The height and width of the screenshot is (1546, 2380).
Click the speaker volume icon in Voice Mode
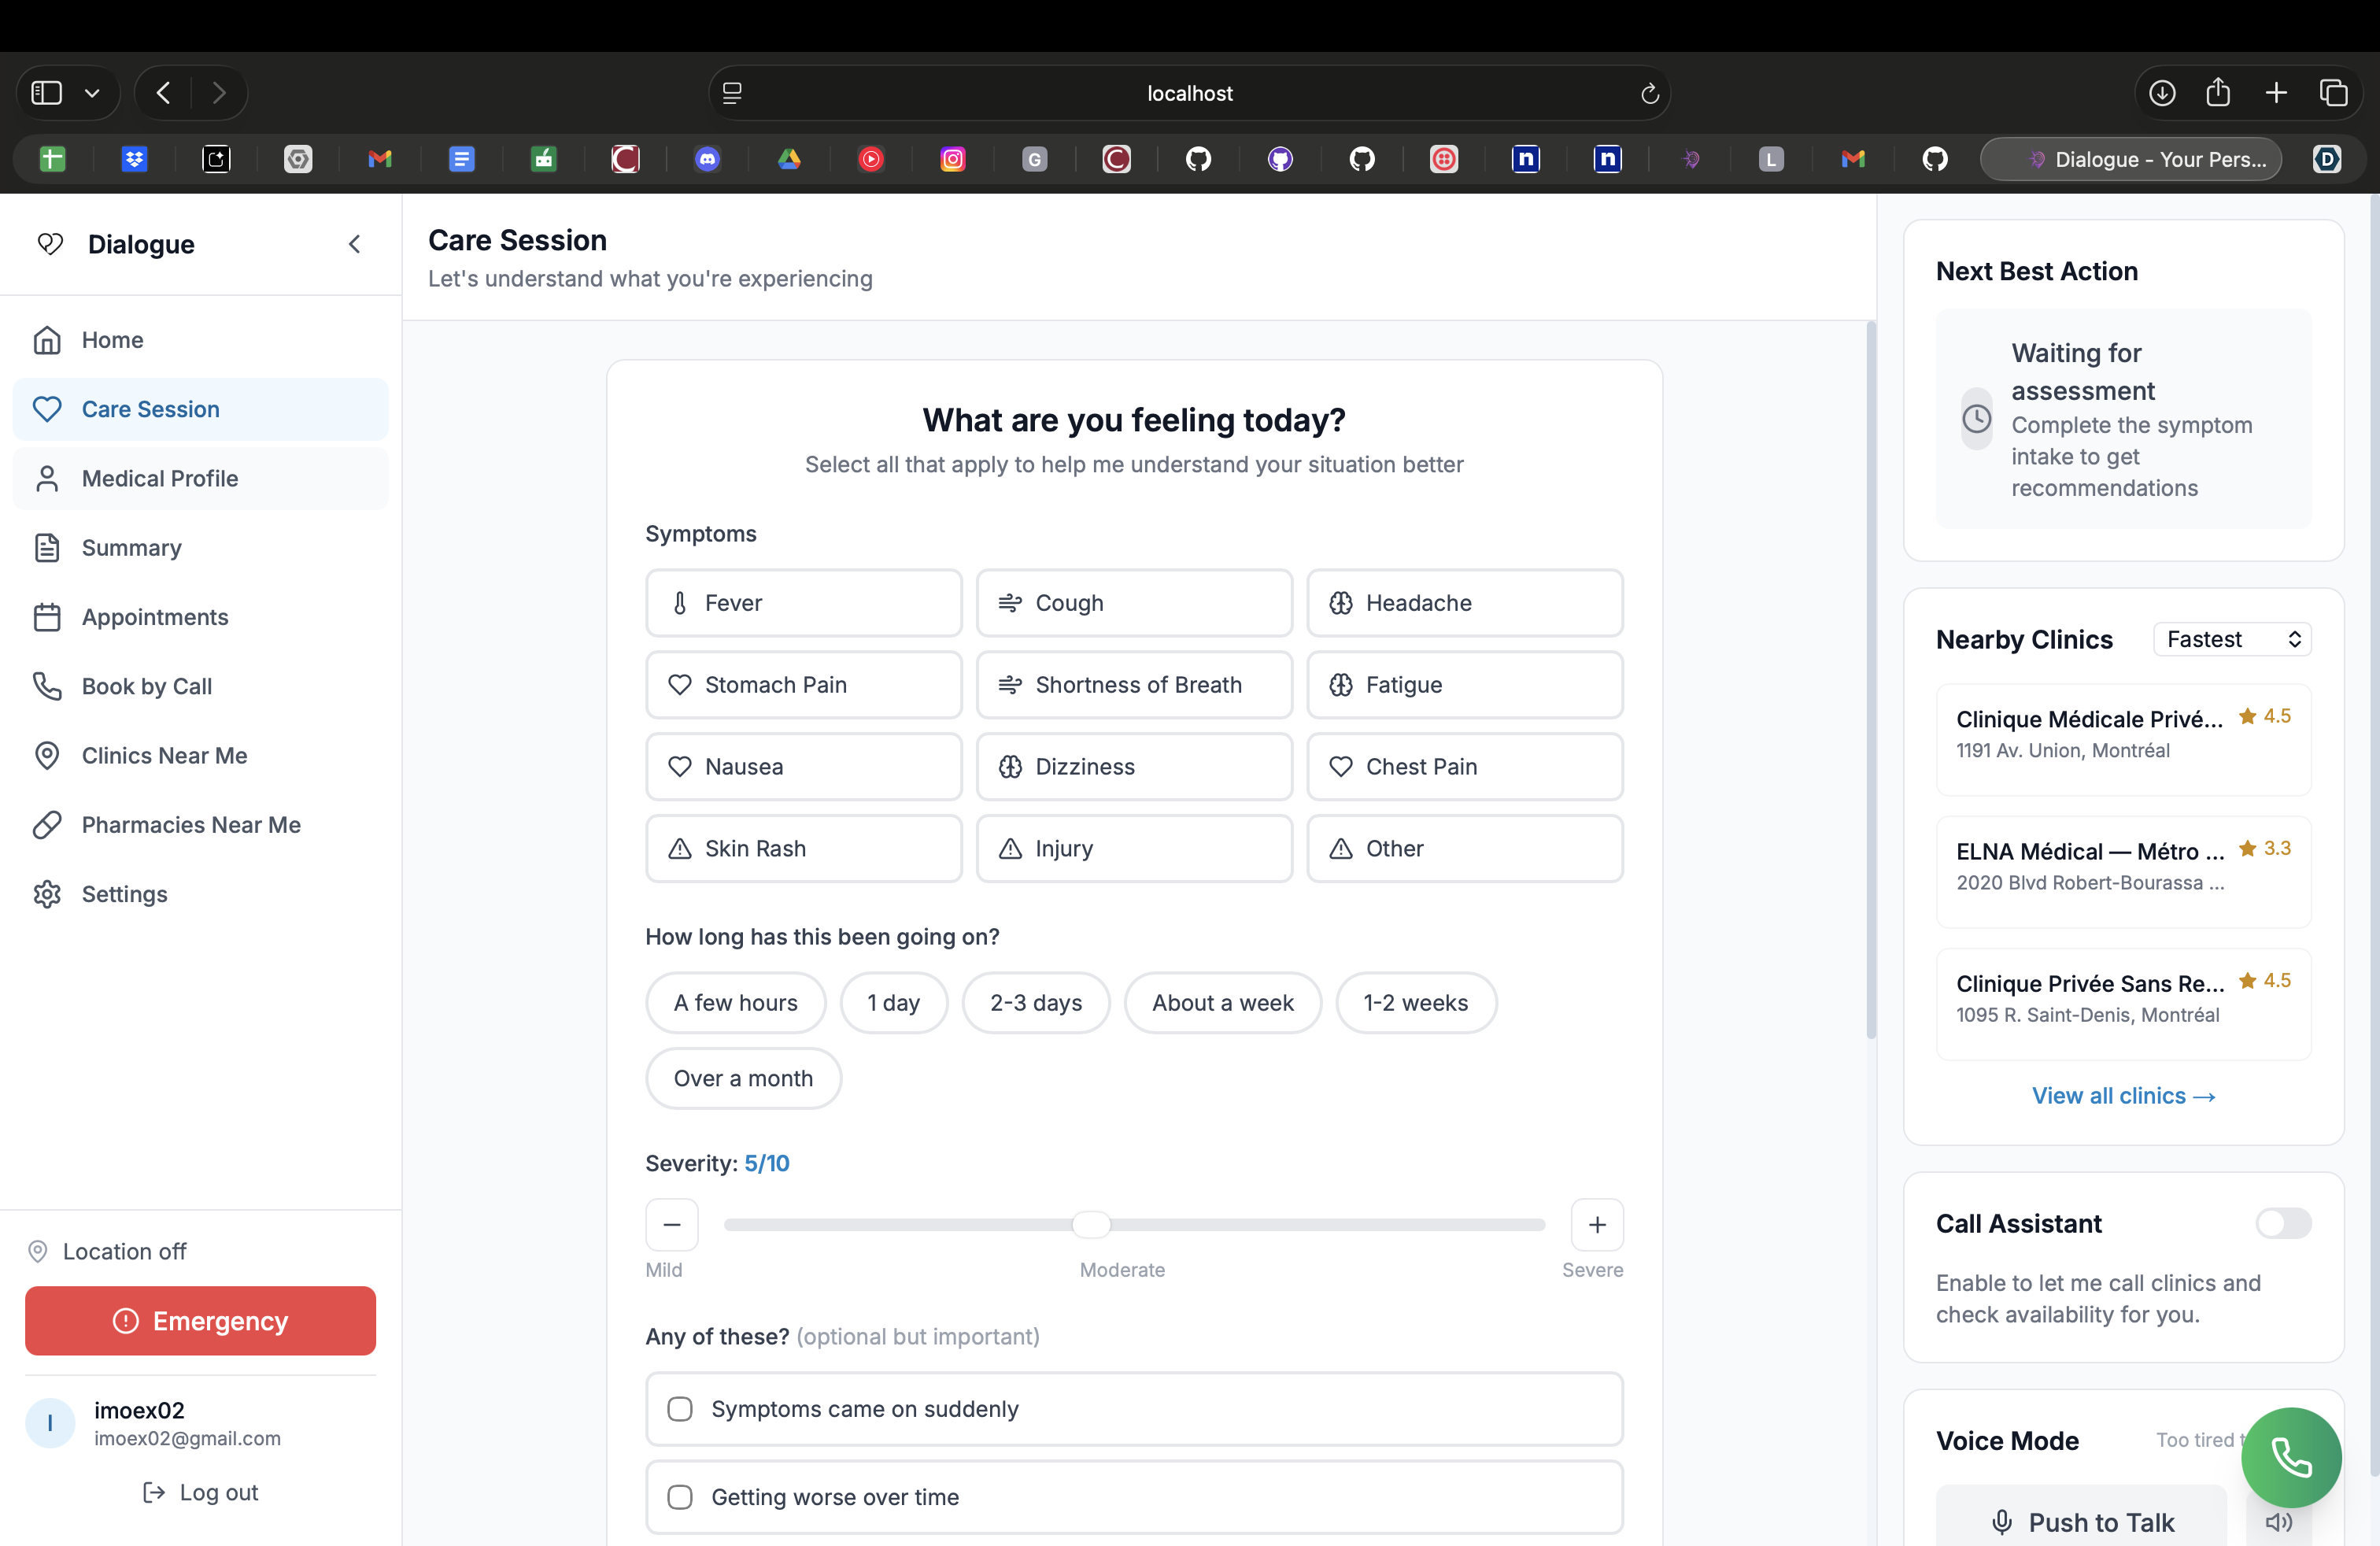tap(2279, 1521)
